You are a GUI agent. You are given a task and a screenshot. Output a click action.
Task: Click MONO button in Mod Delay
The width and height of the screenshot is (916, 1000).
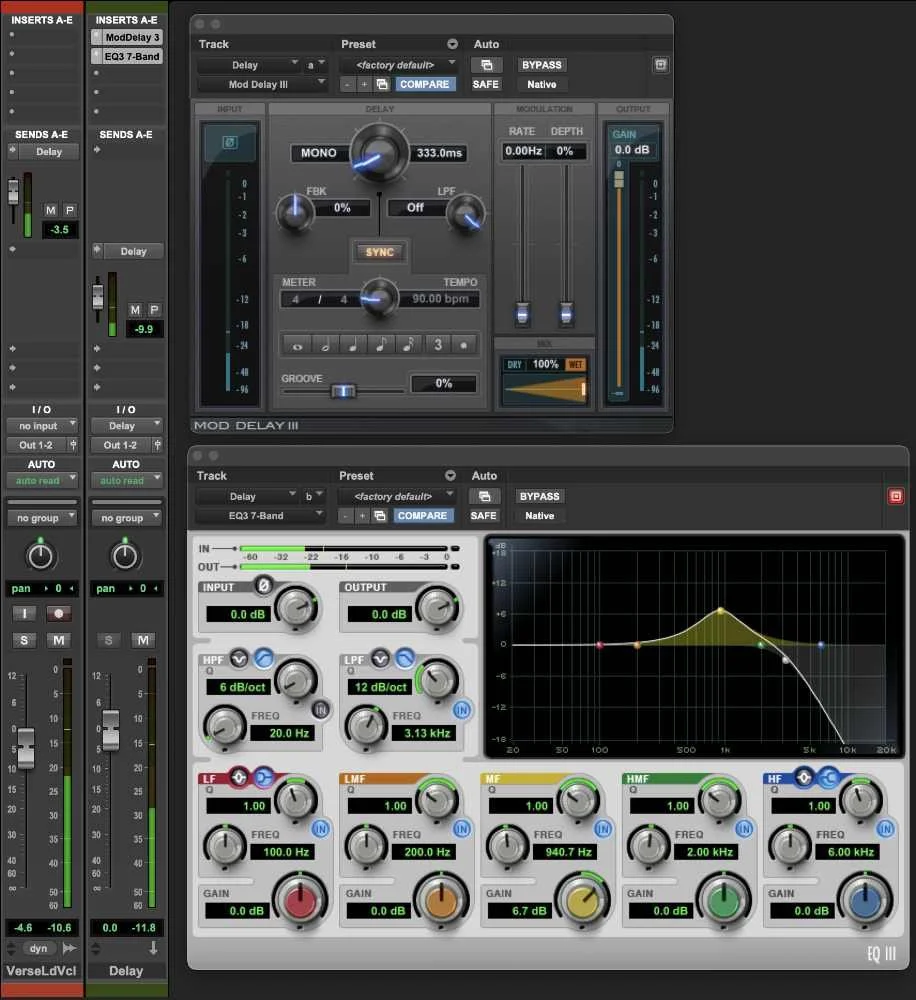(x=319, y=153)
